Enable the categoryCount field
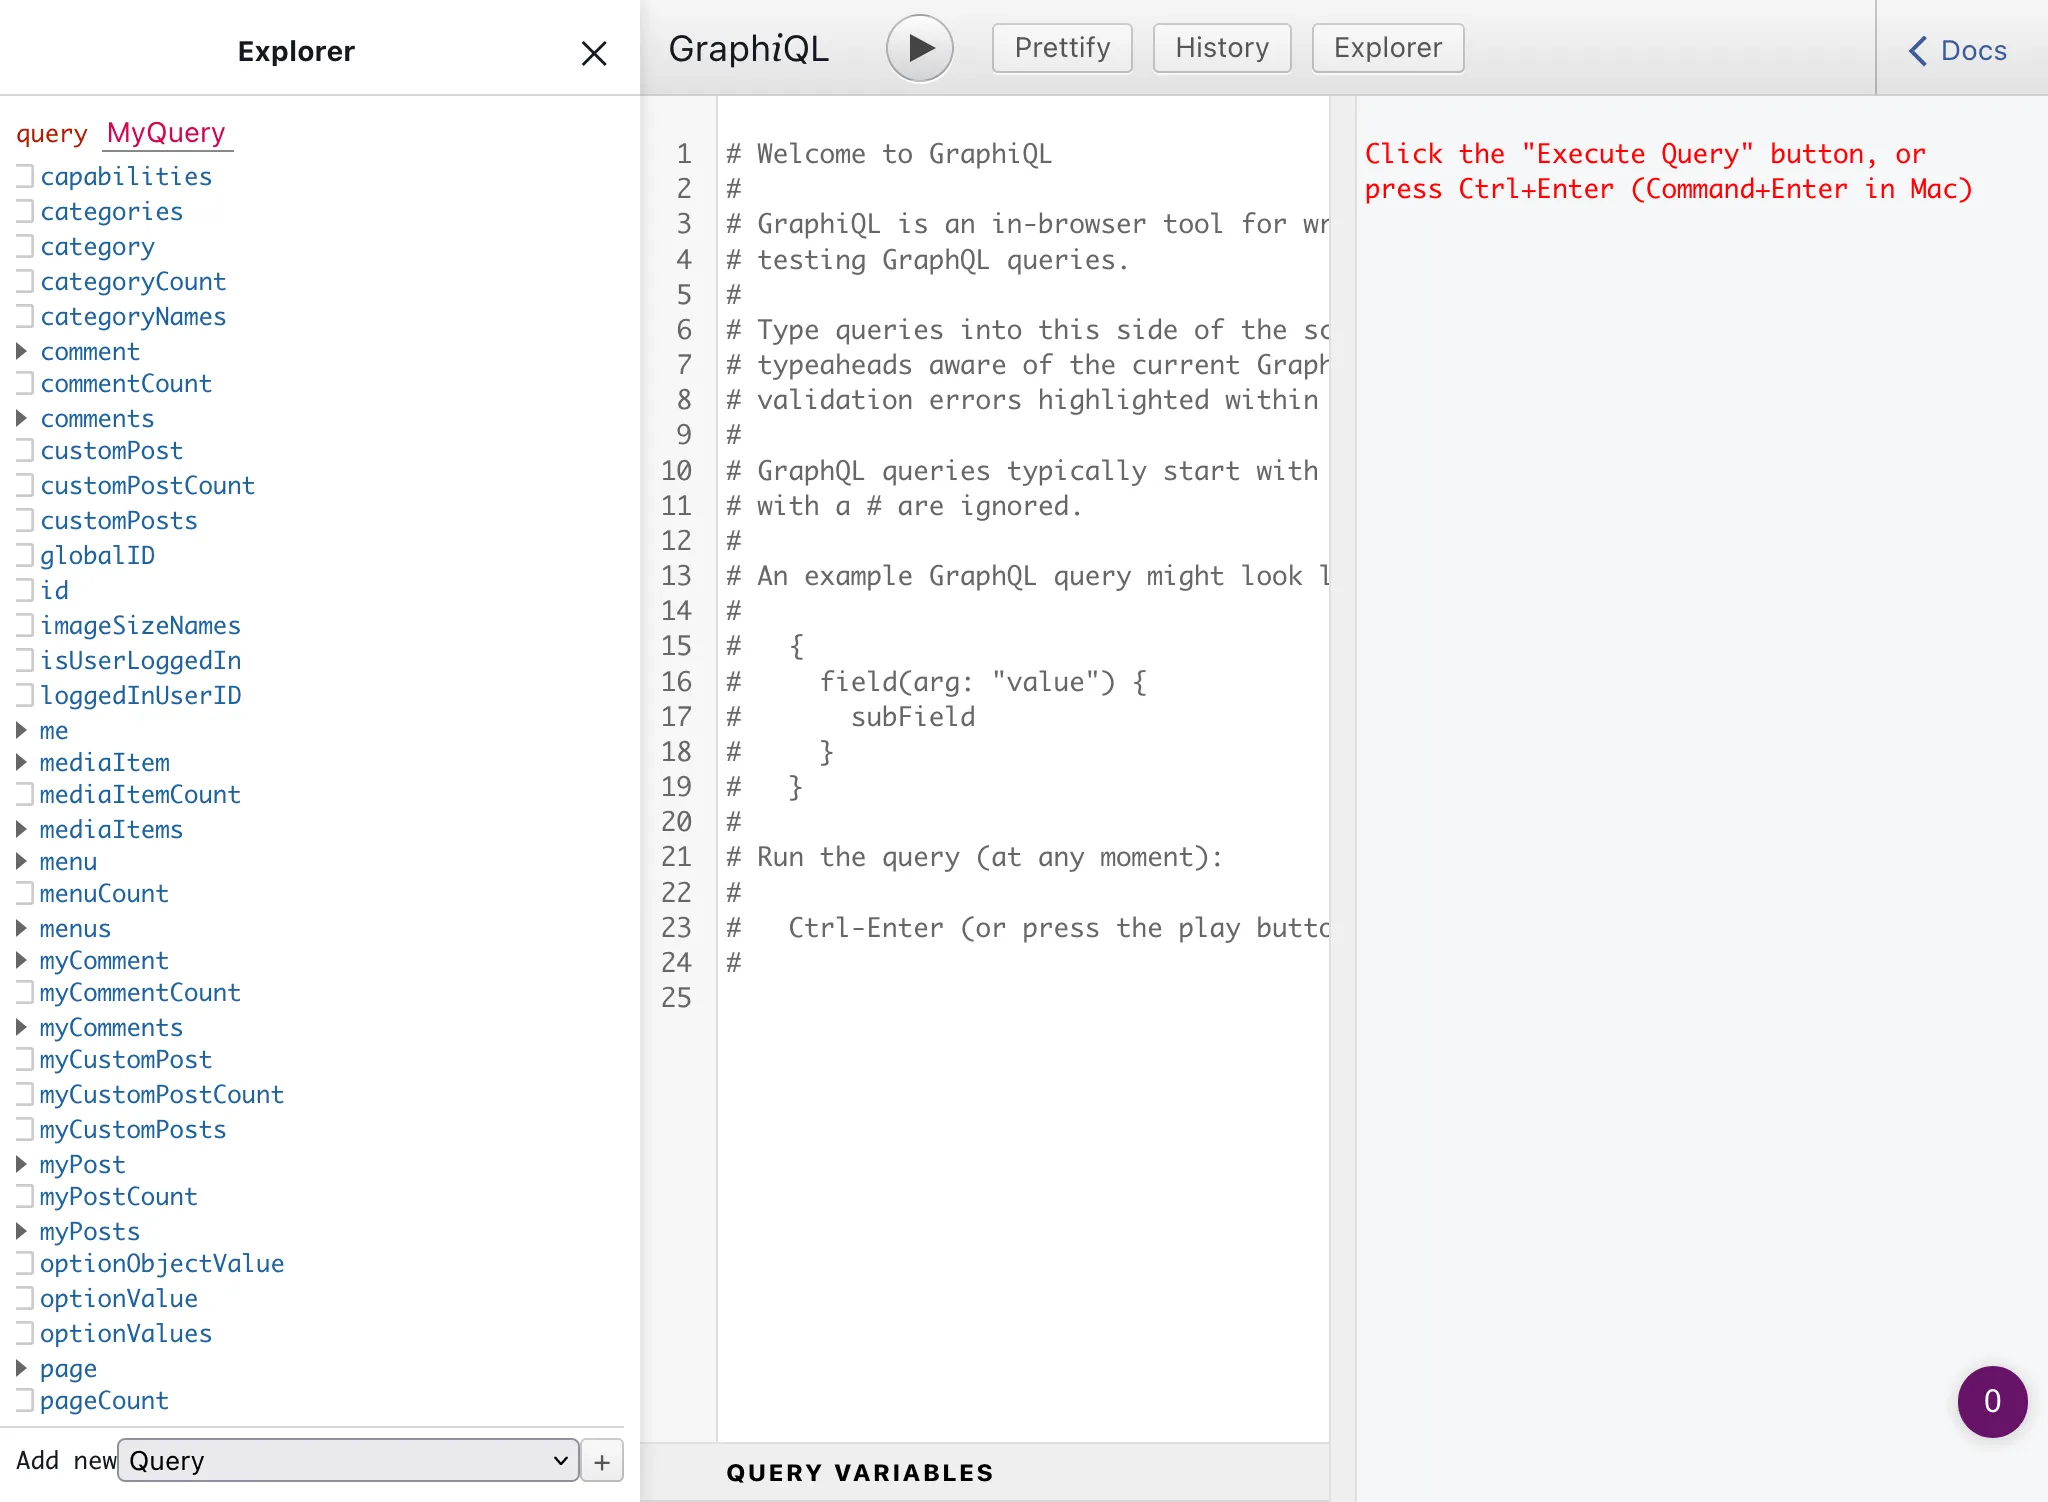Viewport: 2048px width, 1502px height. 25,281
